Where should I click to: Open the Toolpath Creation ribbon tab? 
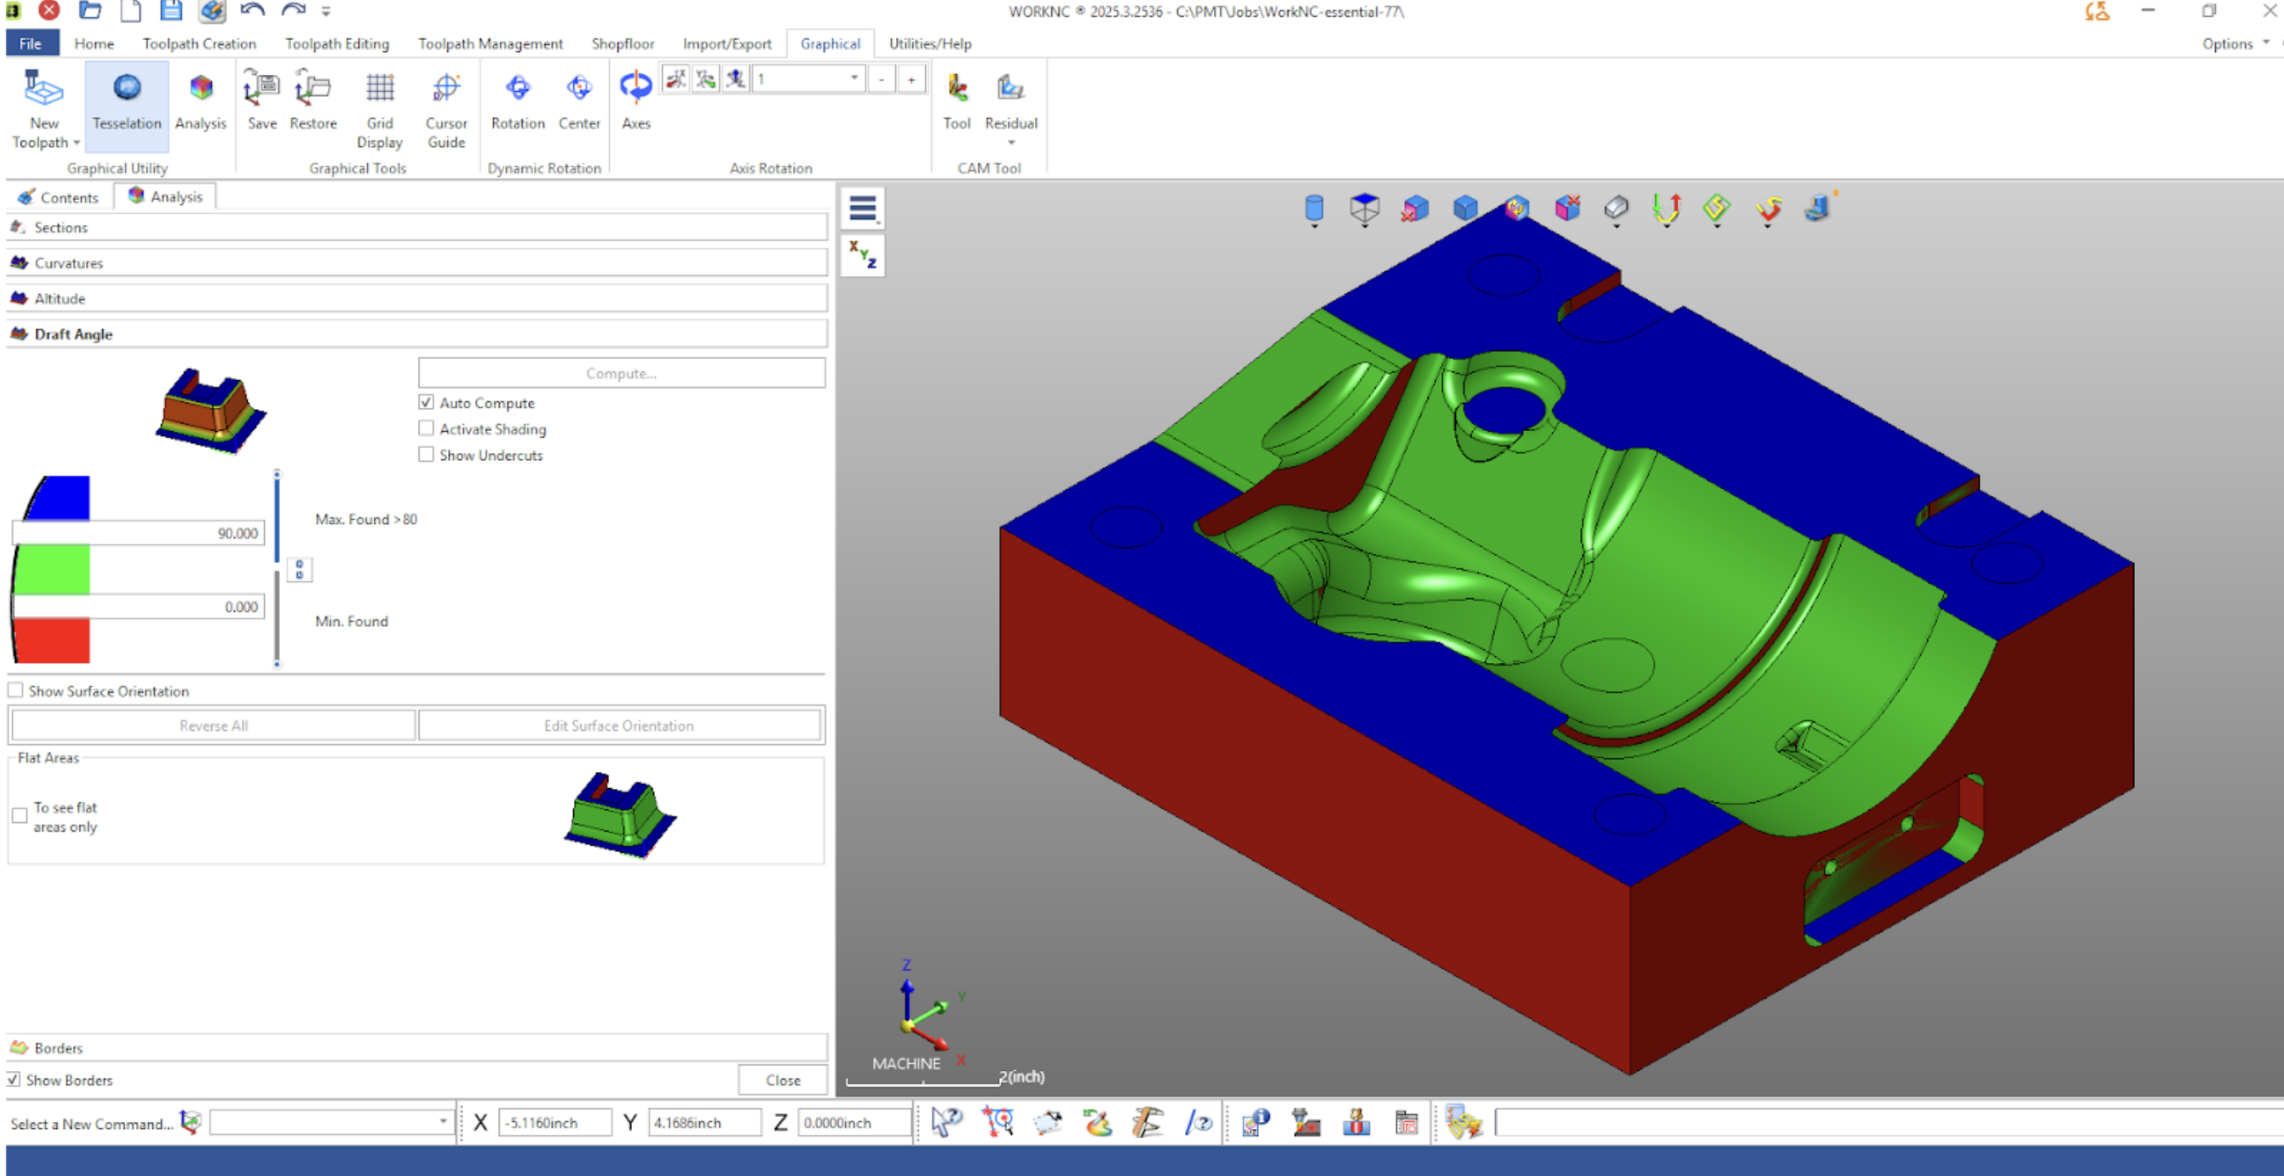click(199, 44)
